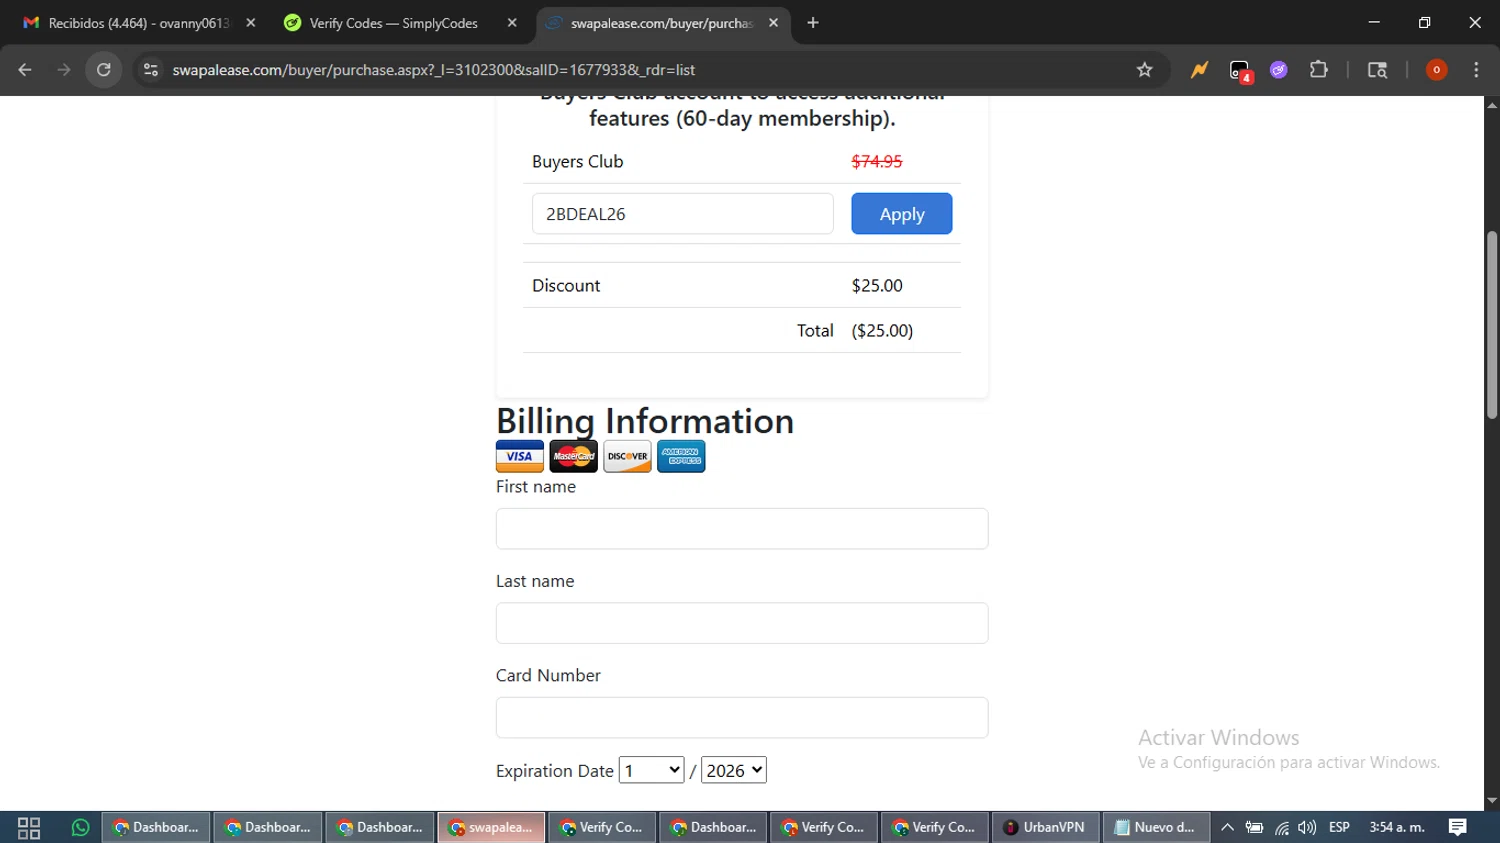
Task: Open the yellow lightning extension icon
Action: point(1199,70)
